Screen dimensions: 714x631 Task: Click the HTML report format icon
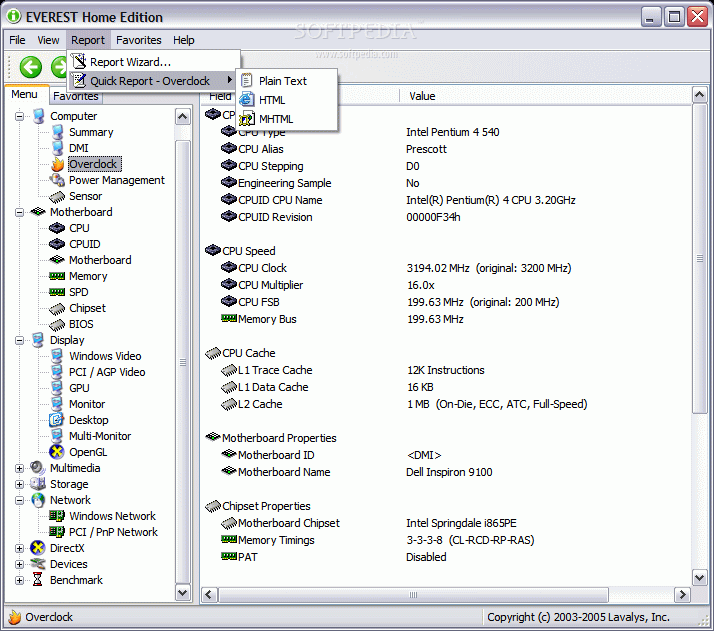point(246,100)
